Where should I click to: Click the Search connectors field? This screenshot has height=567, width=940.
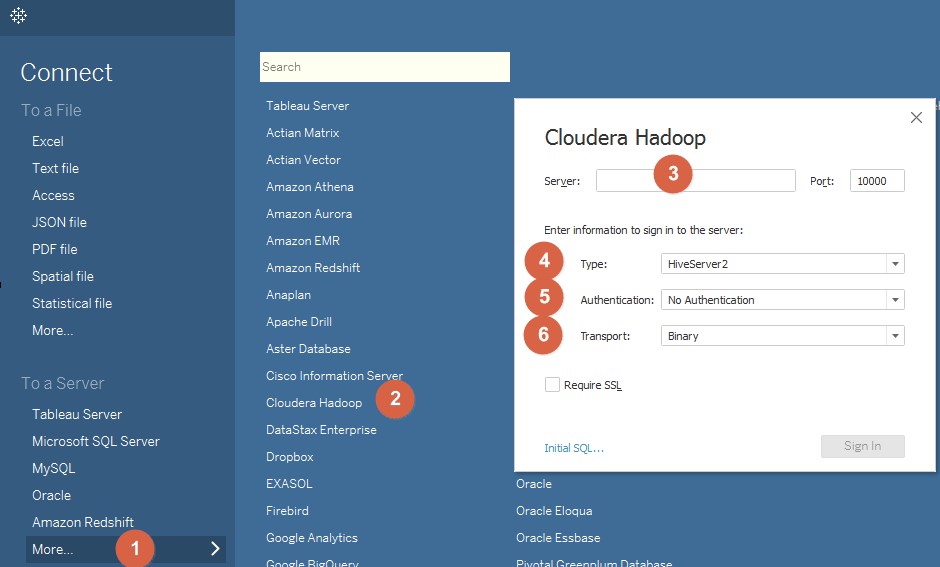click(x=385, y=67)
